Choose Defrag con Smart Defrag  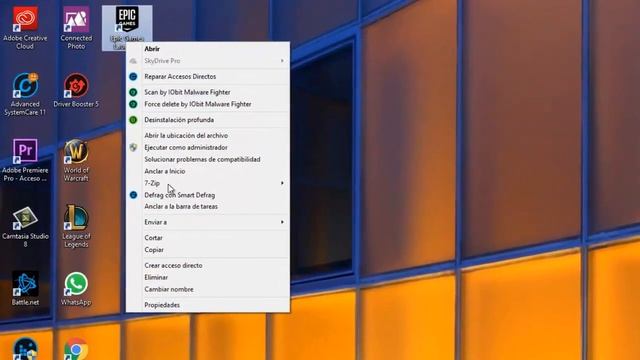point(208,195)
